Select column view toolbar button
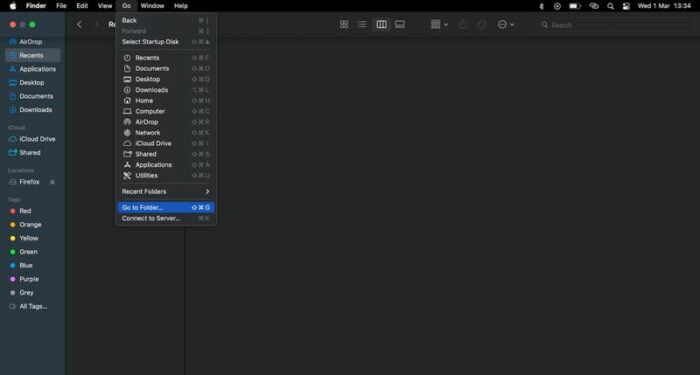The width and height of the screenshot is (700, 375). [381, 25]
